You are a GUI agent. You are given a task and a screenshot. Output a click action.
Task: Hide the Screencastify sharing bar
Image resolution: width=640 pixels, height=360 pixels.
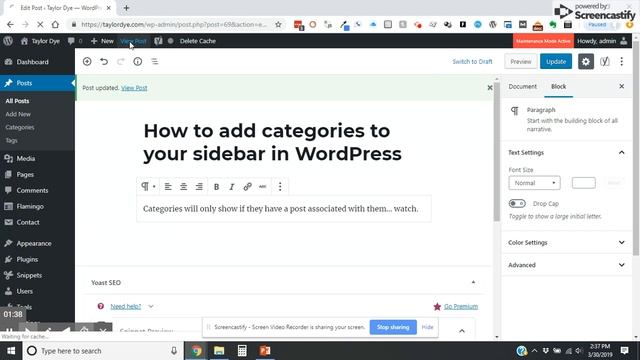(x=427, y=327)
